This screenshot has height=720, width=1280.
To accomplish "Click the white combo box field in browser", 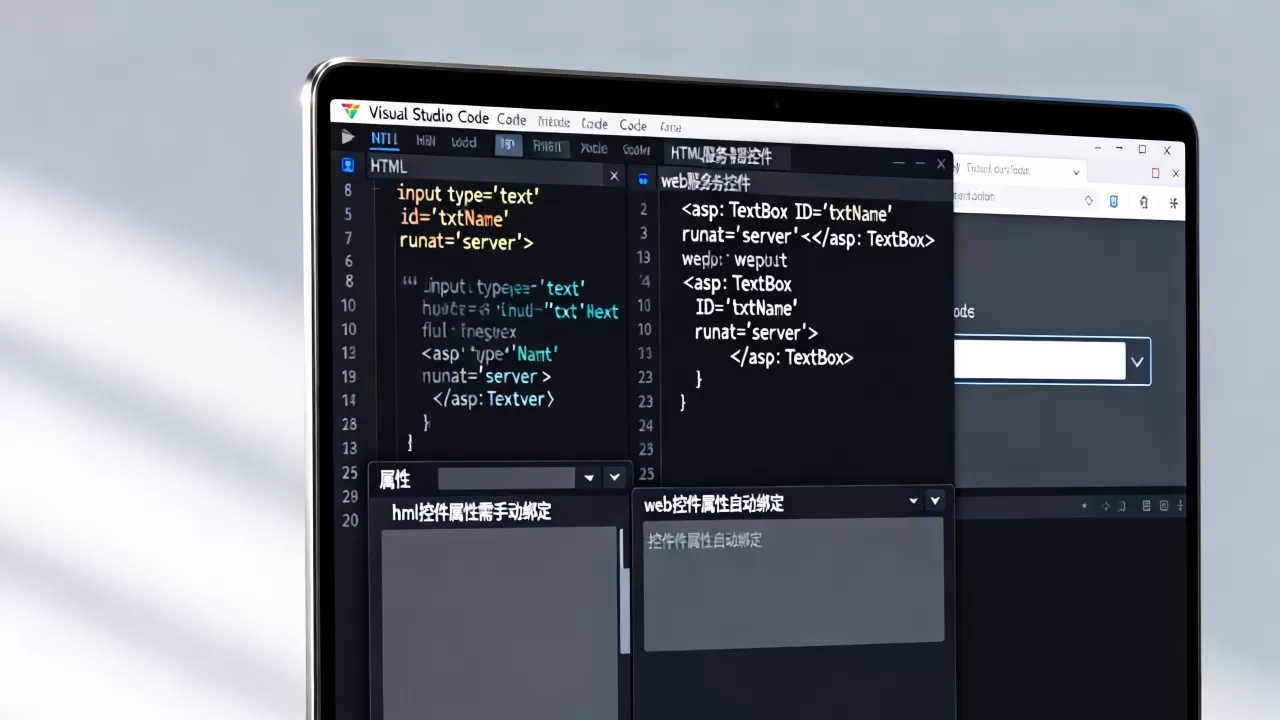I will (x=1040, y=361).
